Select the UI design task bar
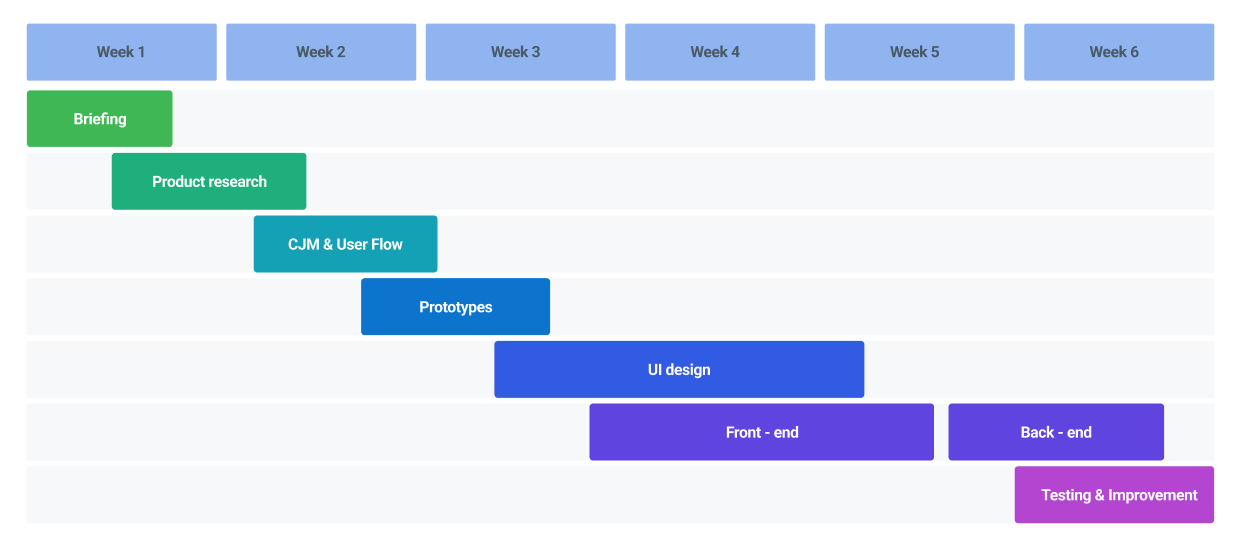 [678, 369]
